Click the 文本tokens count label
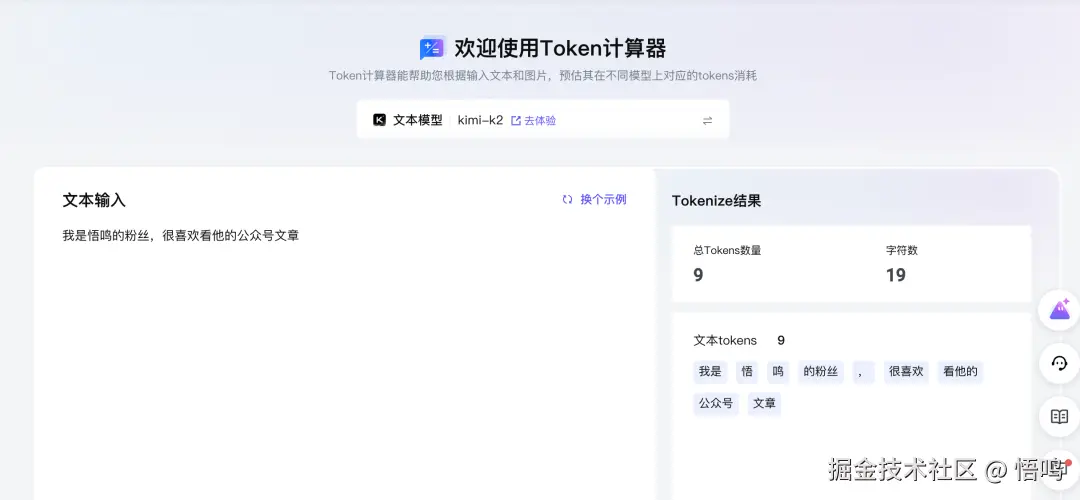Image resolution: width=1080 pixels, height=500 pixels. (x=725, y=340)
